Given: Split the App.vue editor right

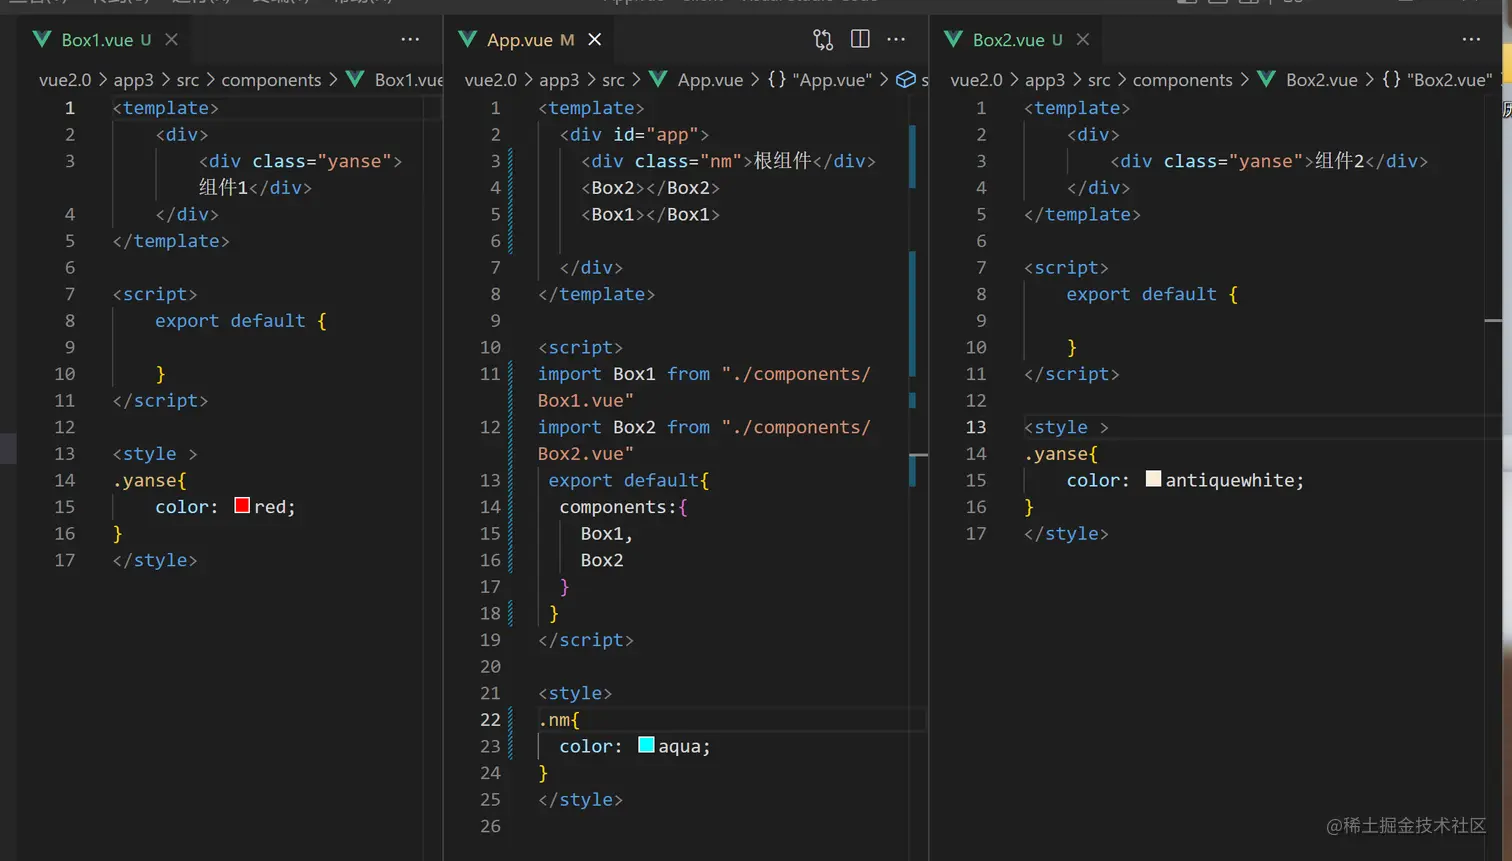Looking at the screenshot, I should pyautogui.click(x=860, y=39).
